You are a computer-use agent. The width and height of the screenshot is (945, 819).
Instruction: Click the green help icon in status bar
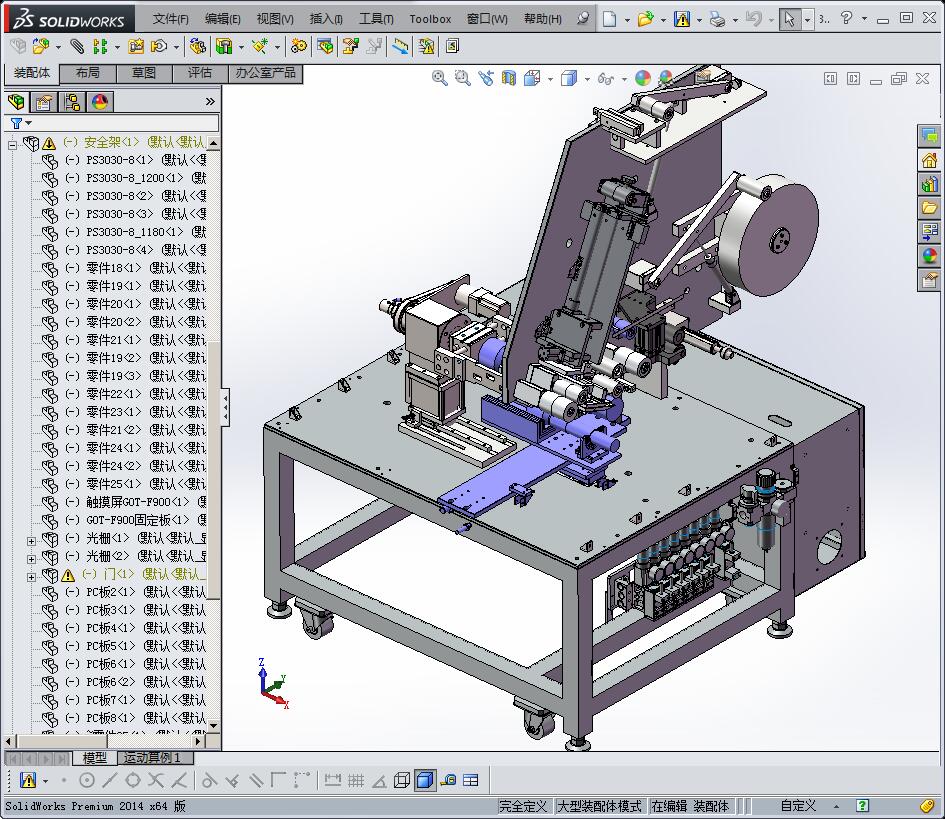(x=863, y=806)
